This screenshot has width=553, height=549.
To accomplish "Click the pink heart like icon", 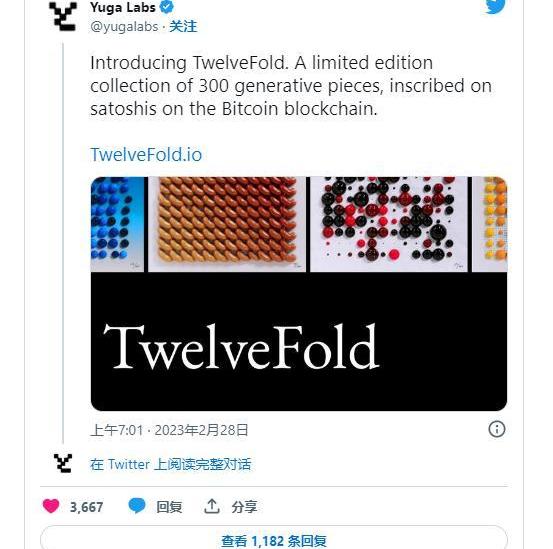I will 51,506.
